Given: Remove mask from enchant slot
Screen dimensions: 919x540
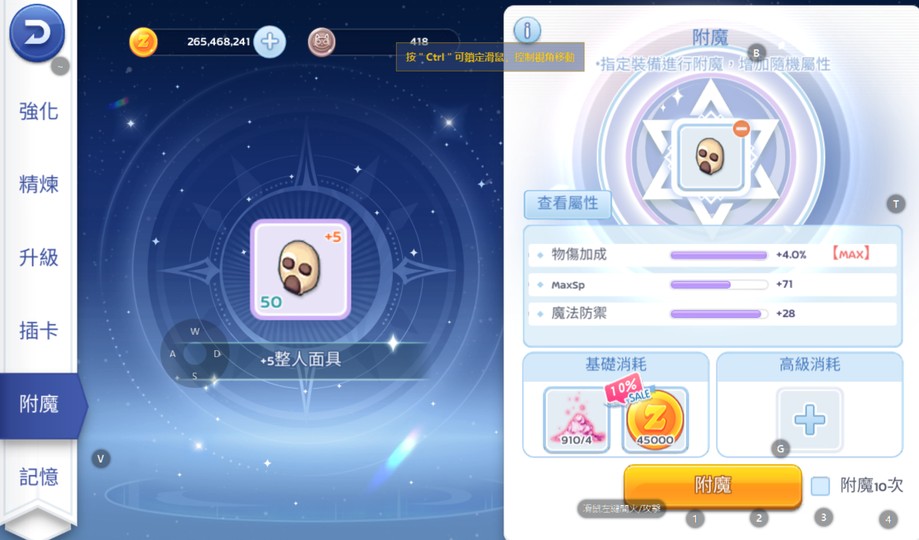Looking at the screenshot, I should pyautogui.click(x=741, y=128).
